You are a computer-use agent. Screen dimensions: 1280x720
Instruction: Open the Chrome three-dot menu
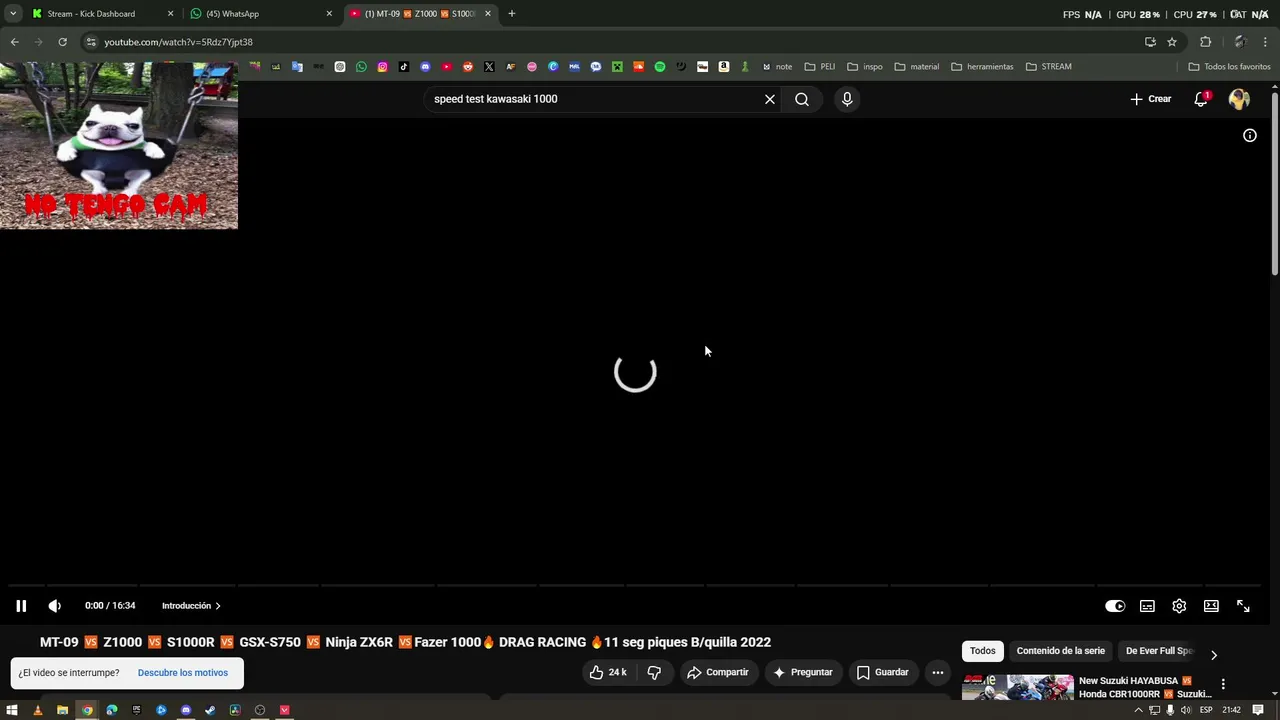tap(1266, 42)
